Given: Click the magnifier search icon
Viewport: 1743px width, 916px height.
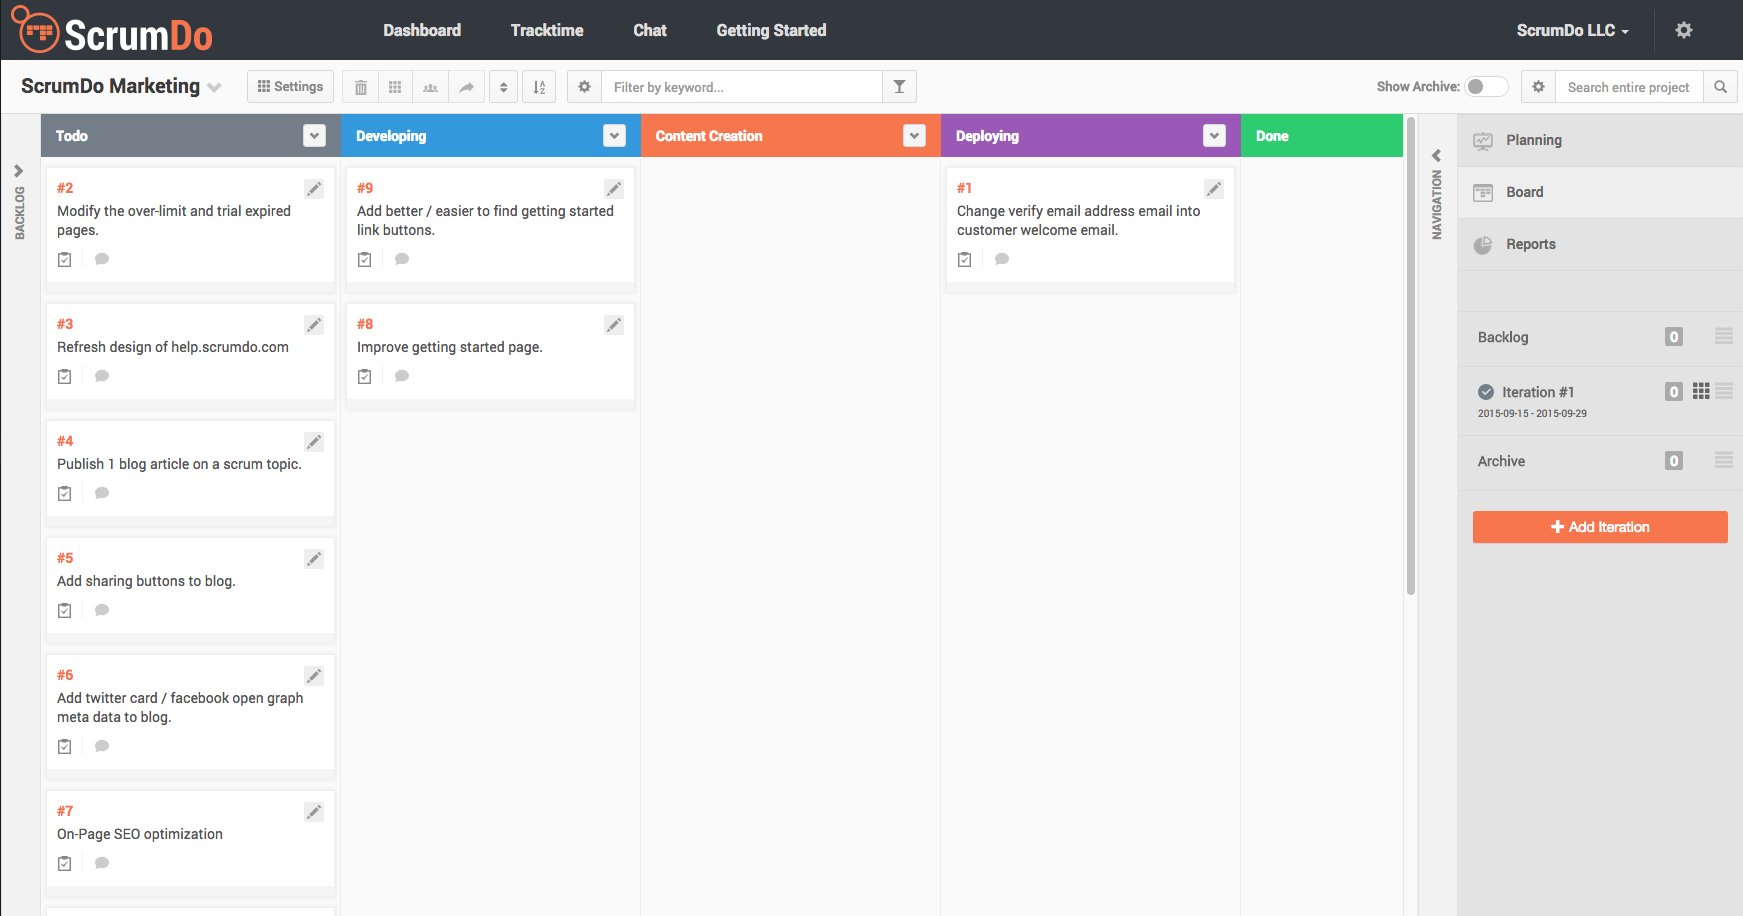Looking at the screenshot, I should (x=1720, y=87).
